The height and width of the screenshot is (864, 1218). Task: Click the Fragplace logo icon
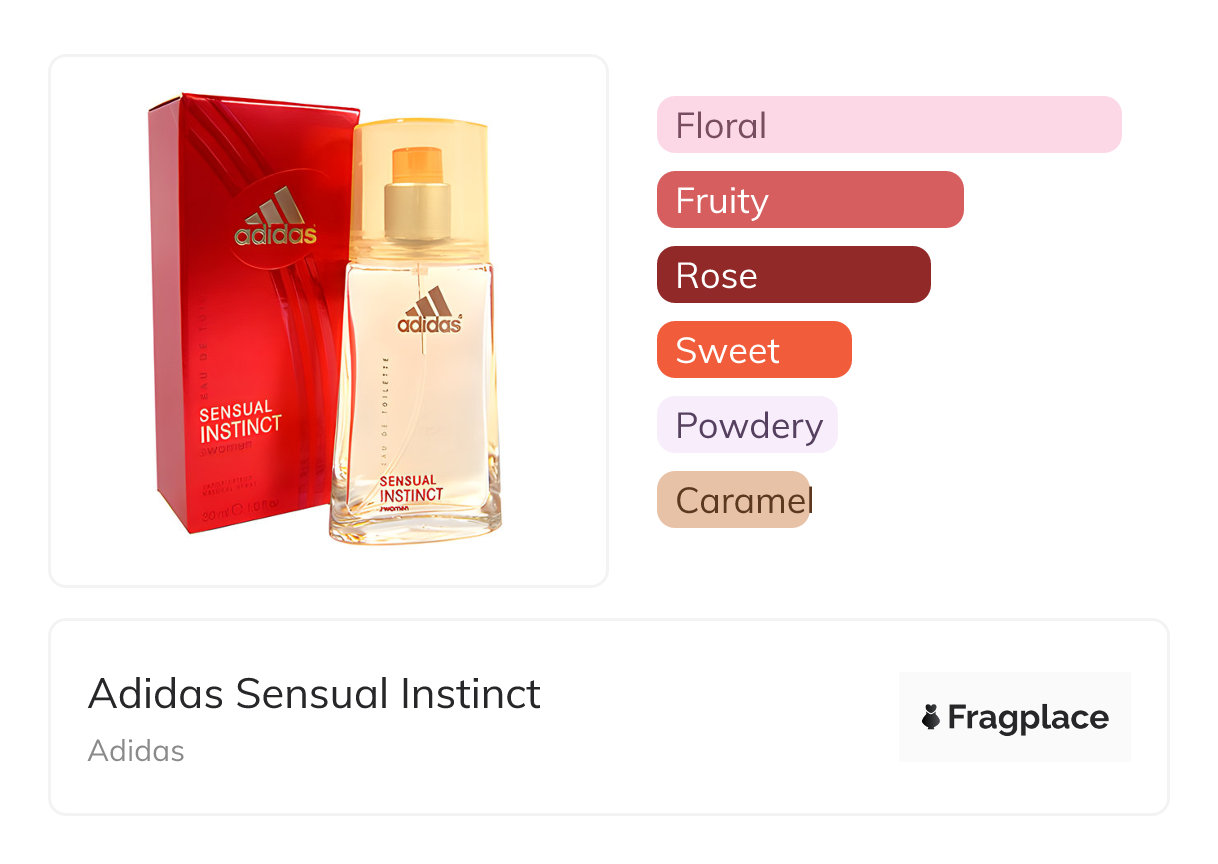click(x=931, y=717)
